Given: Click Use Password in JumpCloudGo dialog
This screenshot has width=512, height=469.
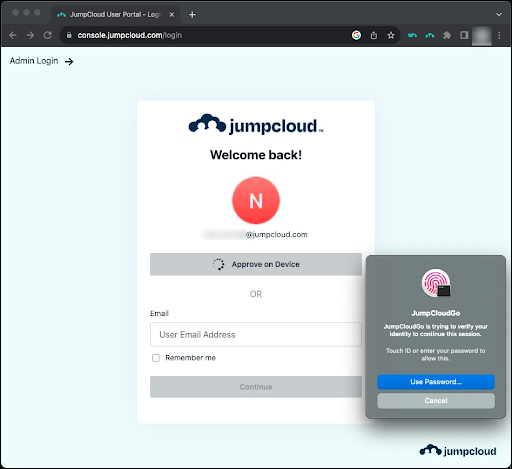Looking at the screenshot, I should tap(436, 382).
